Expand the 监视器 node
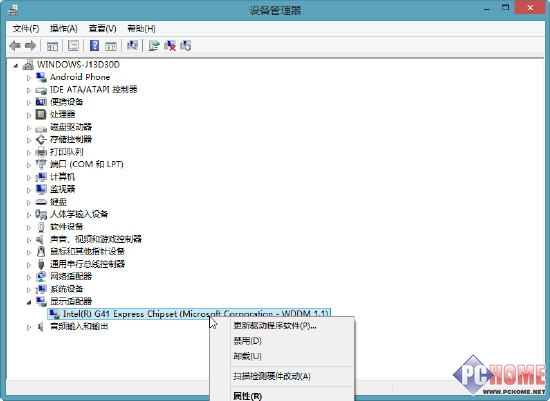The width and height of the screenshot is (550, 401). point(29,190)
